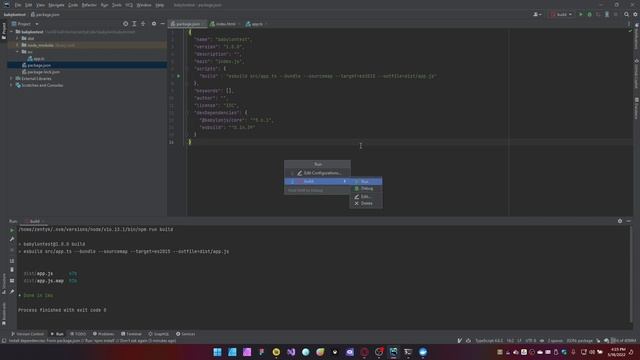
Task: Click the run with coverage icon
Action: (x=598, y=14)
